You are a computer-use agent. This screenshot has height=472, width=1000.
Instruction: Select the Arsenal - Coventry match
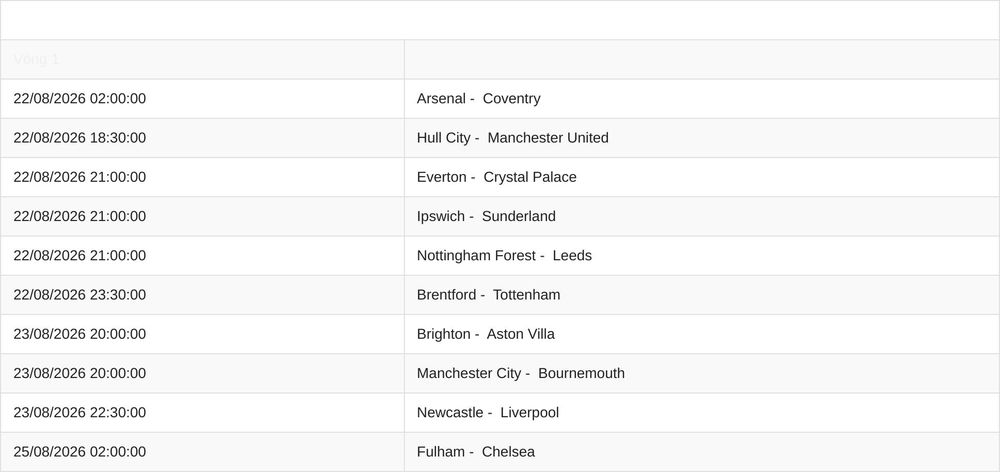tap(478, 99)
